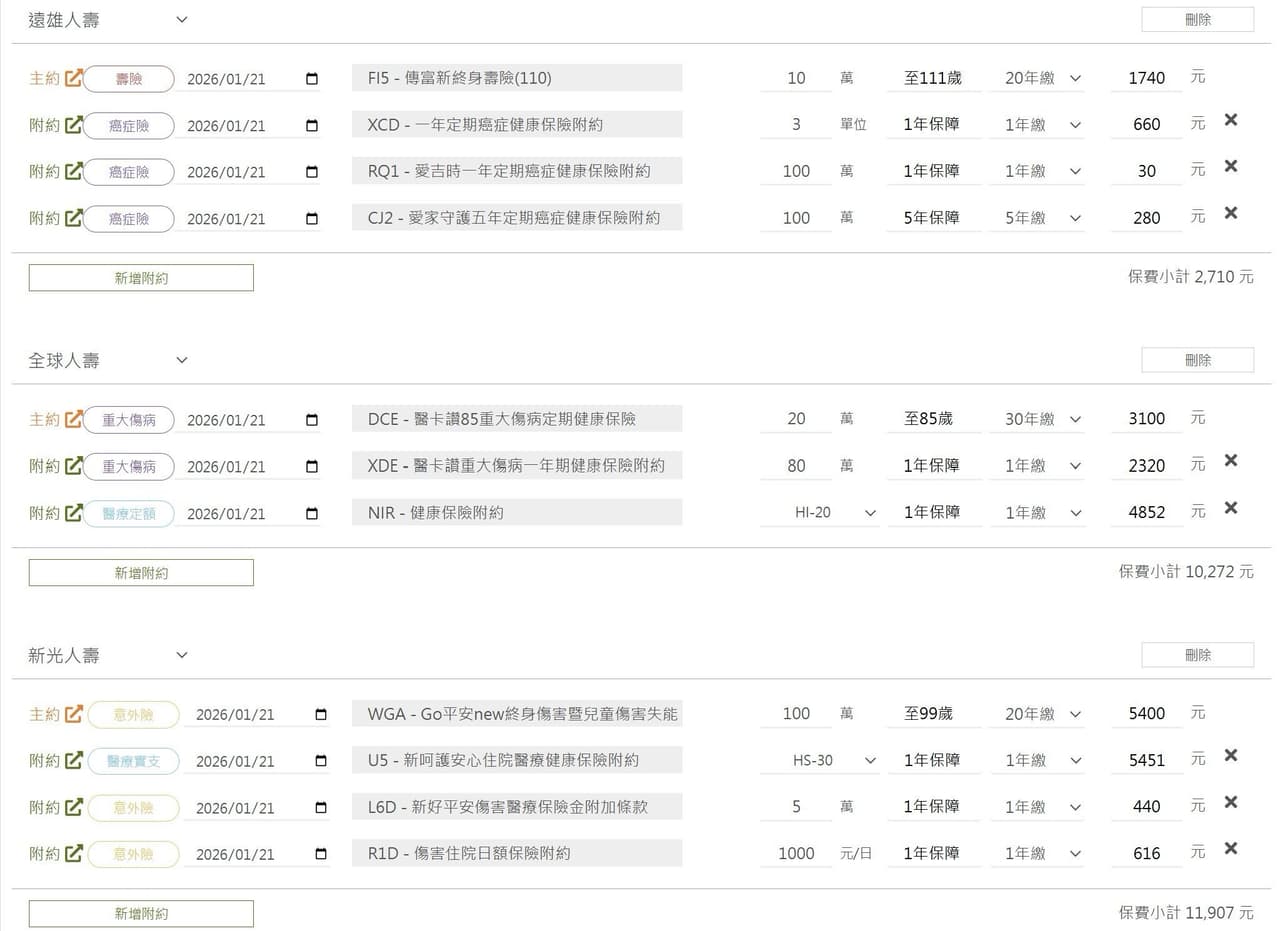Click product name FI5 - 傳富新終身壽險(110)
This screenshot has width=1280, height=931.
point(517,78)
